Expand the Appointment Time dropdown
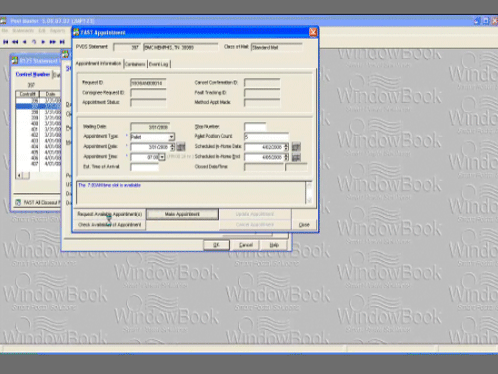Image resolution: width=498 pixels, height=374 pixels. click(x=162, y=157)
